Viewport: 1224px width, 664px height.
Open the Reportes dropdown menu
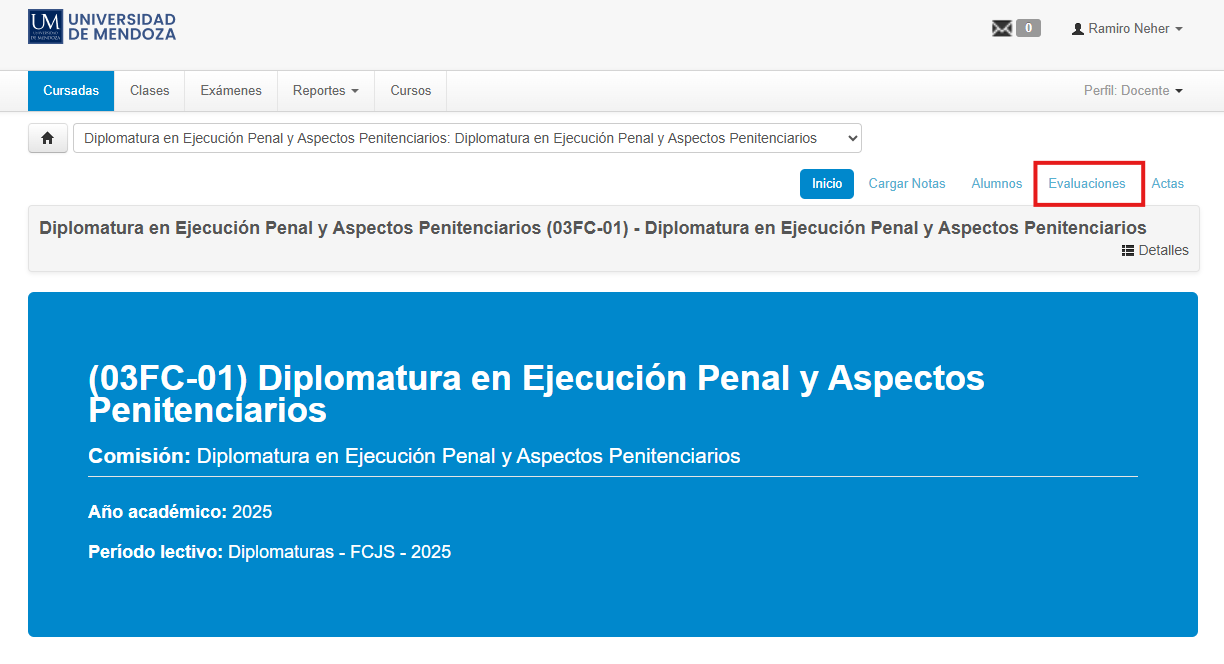pyautogui.click(x=325, y=91)
